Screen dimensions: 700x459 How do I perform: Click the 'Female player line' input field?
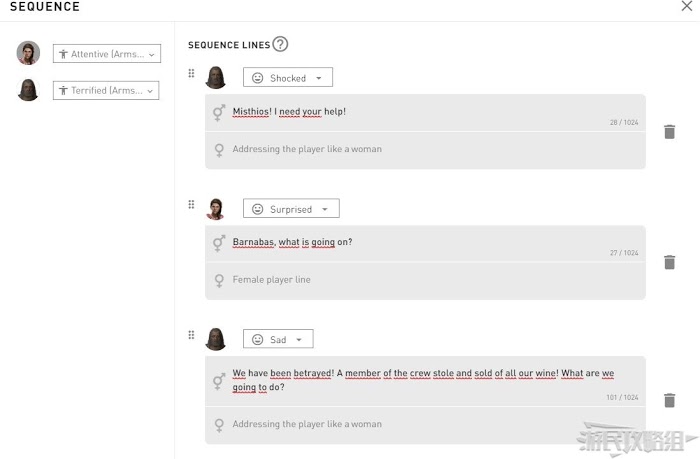[x=425, y=281]
